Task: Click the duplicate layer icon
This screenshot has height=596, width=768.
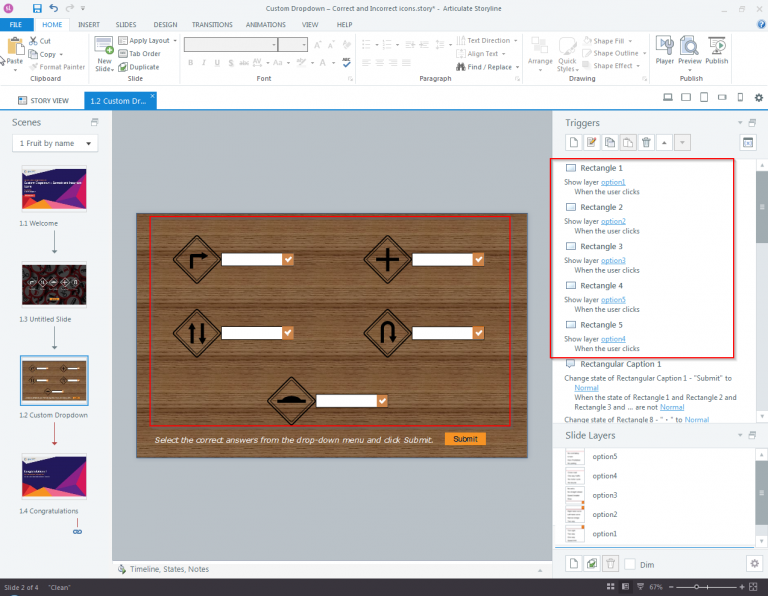Action: click(592, 564)
